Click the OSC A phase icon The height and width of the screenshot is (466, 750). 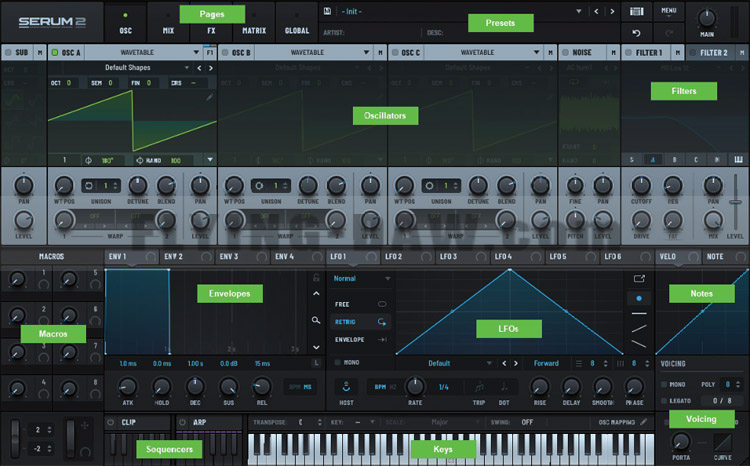[x=88, y=161]
